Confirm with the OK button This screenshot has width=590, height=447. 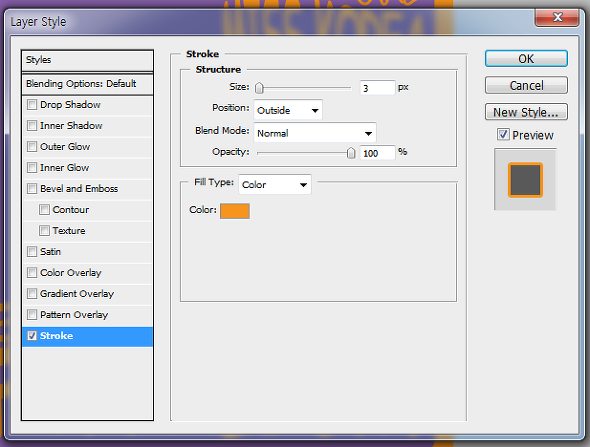(526, 59)
